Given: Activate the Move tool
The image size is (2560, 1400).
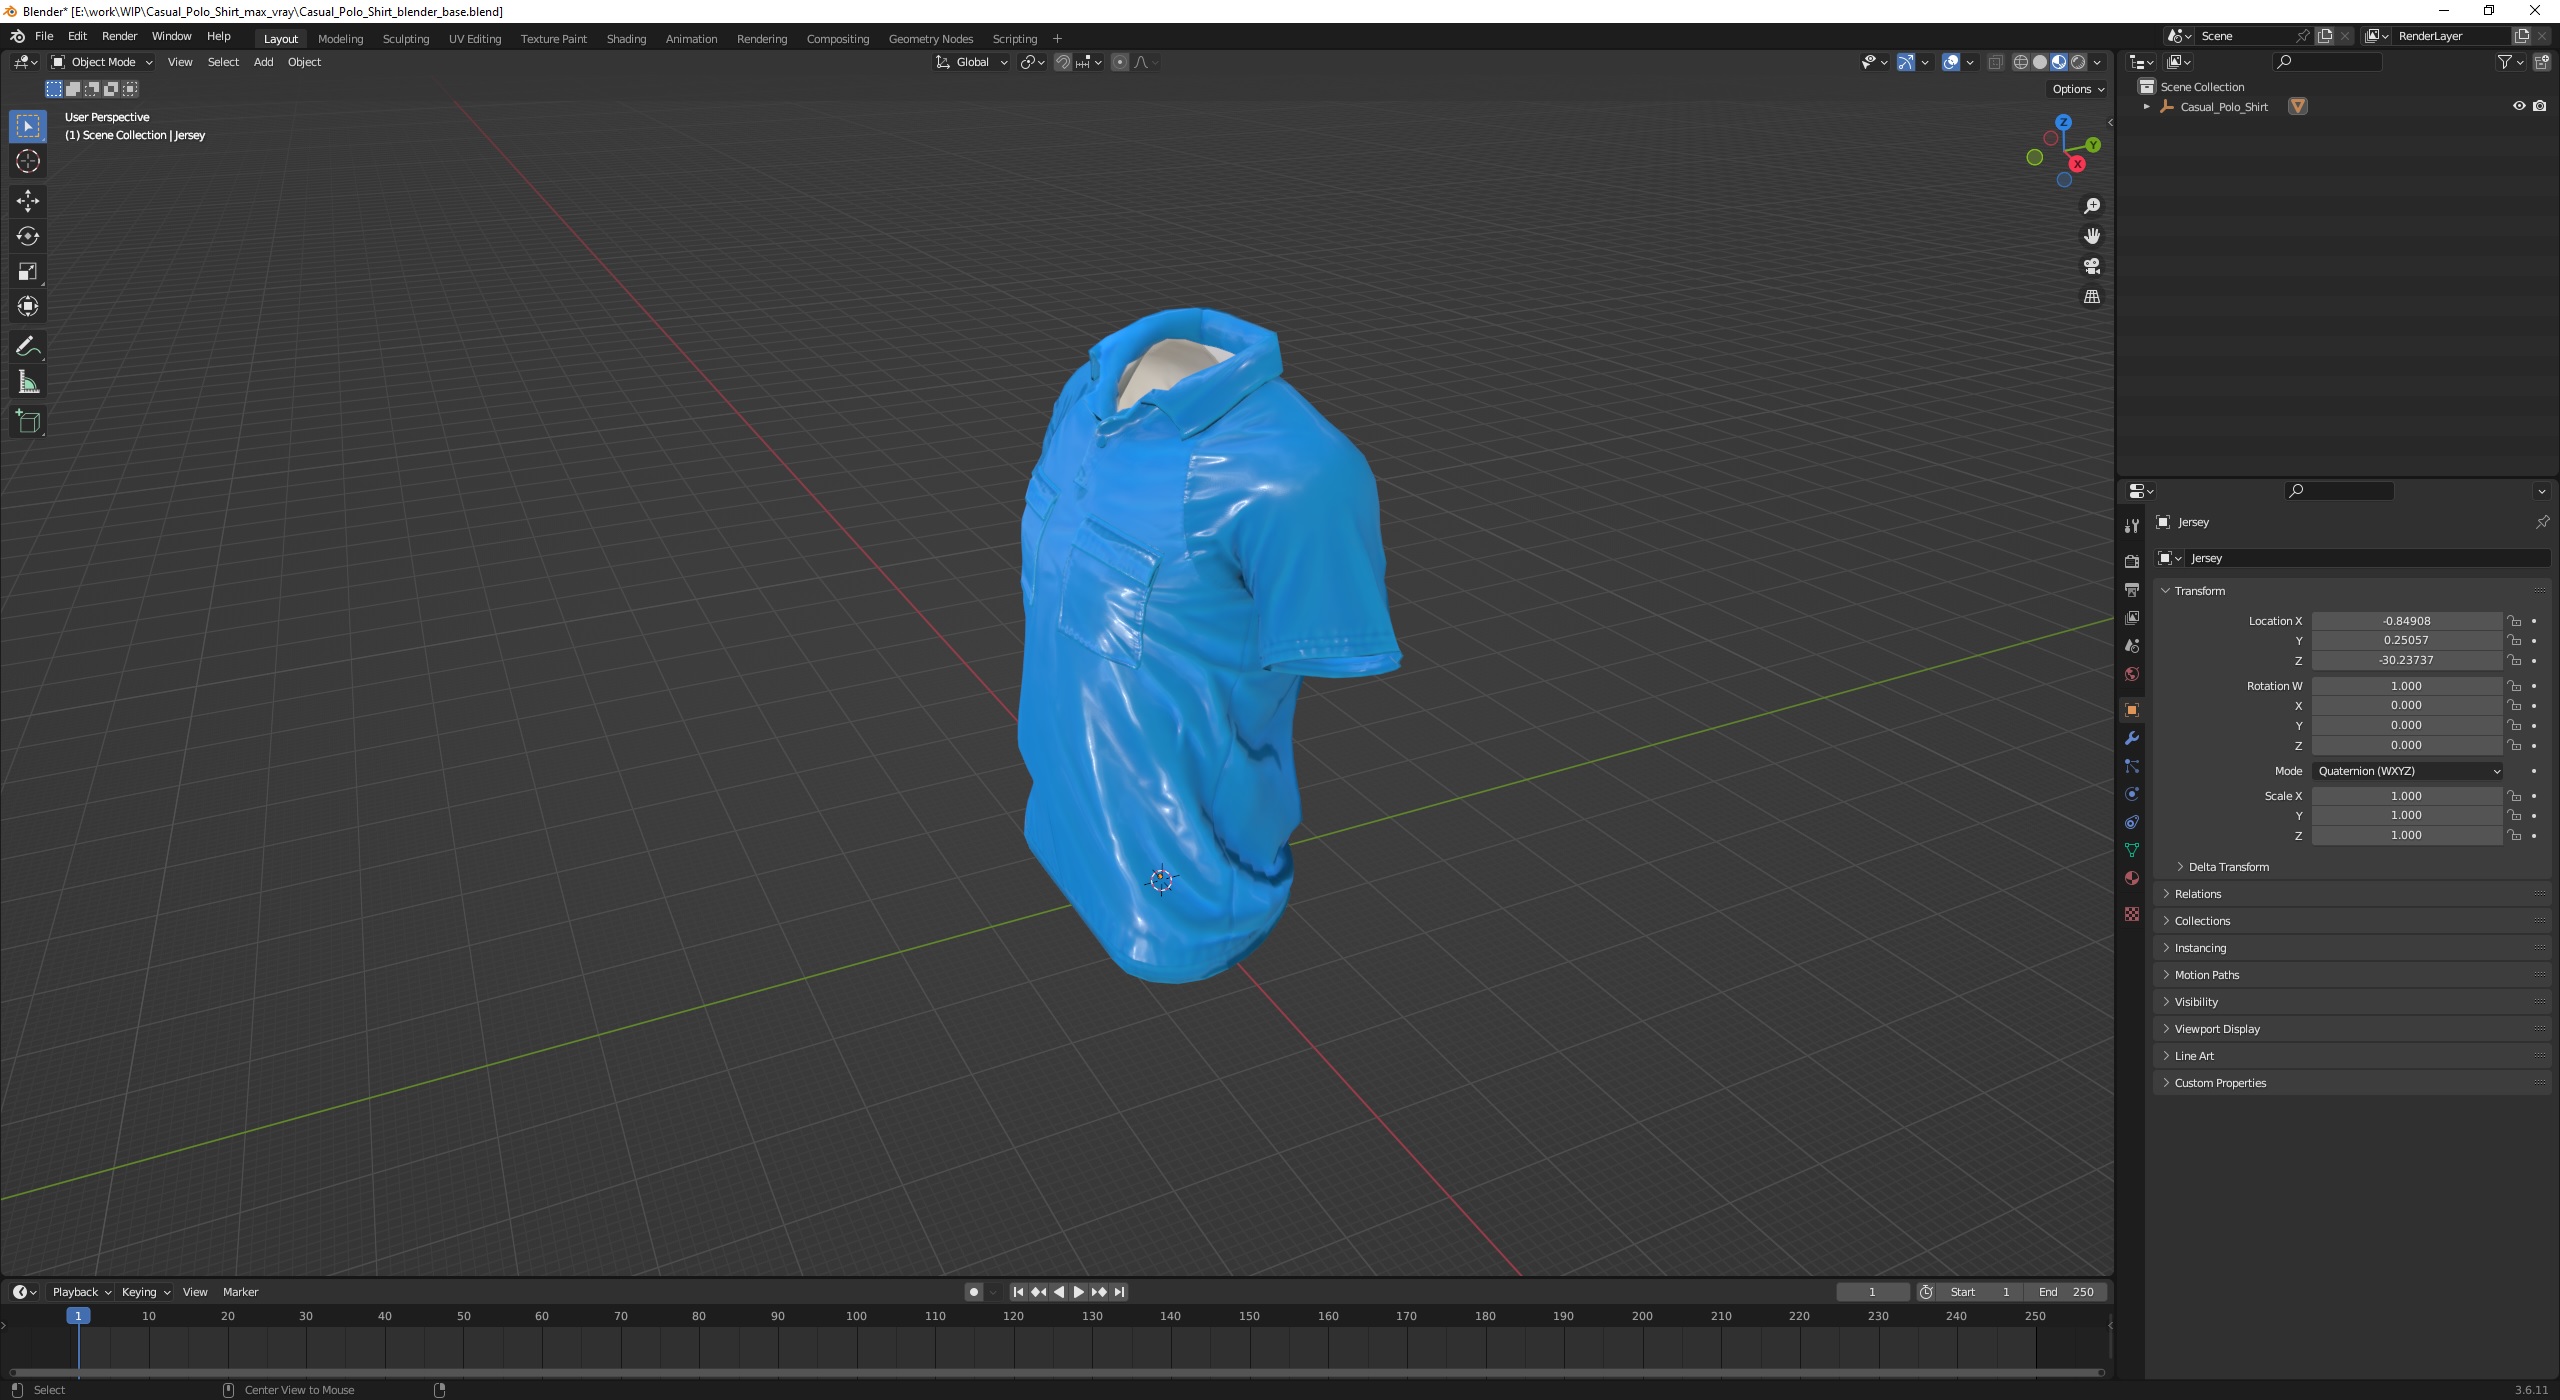Looking at the screenshot, I should point(28,201).
